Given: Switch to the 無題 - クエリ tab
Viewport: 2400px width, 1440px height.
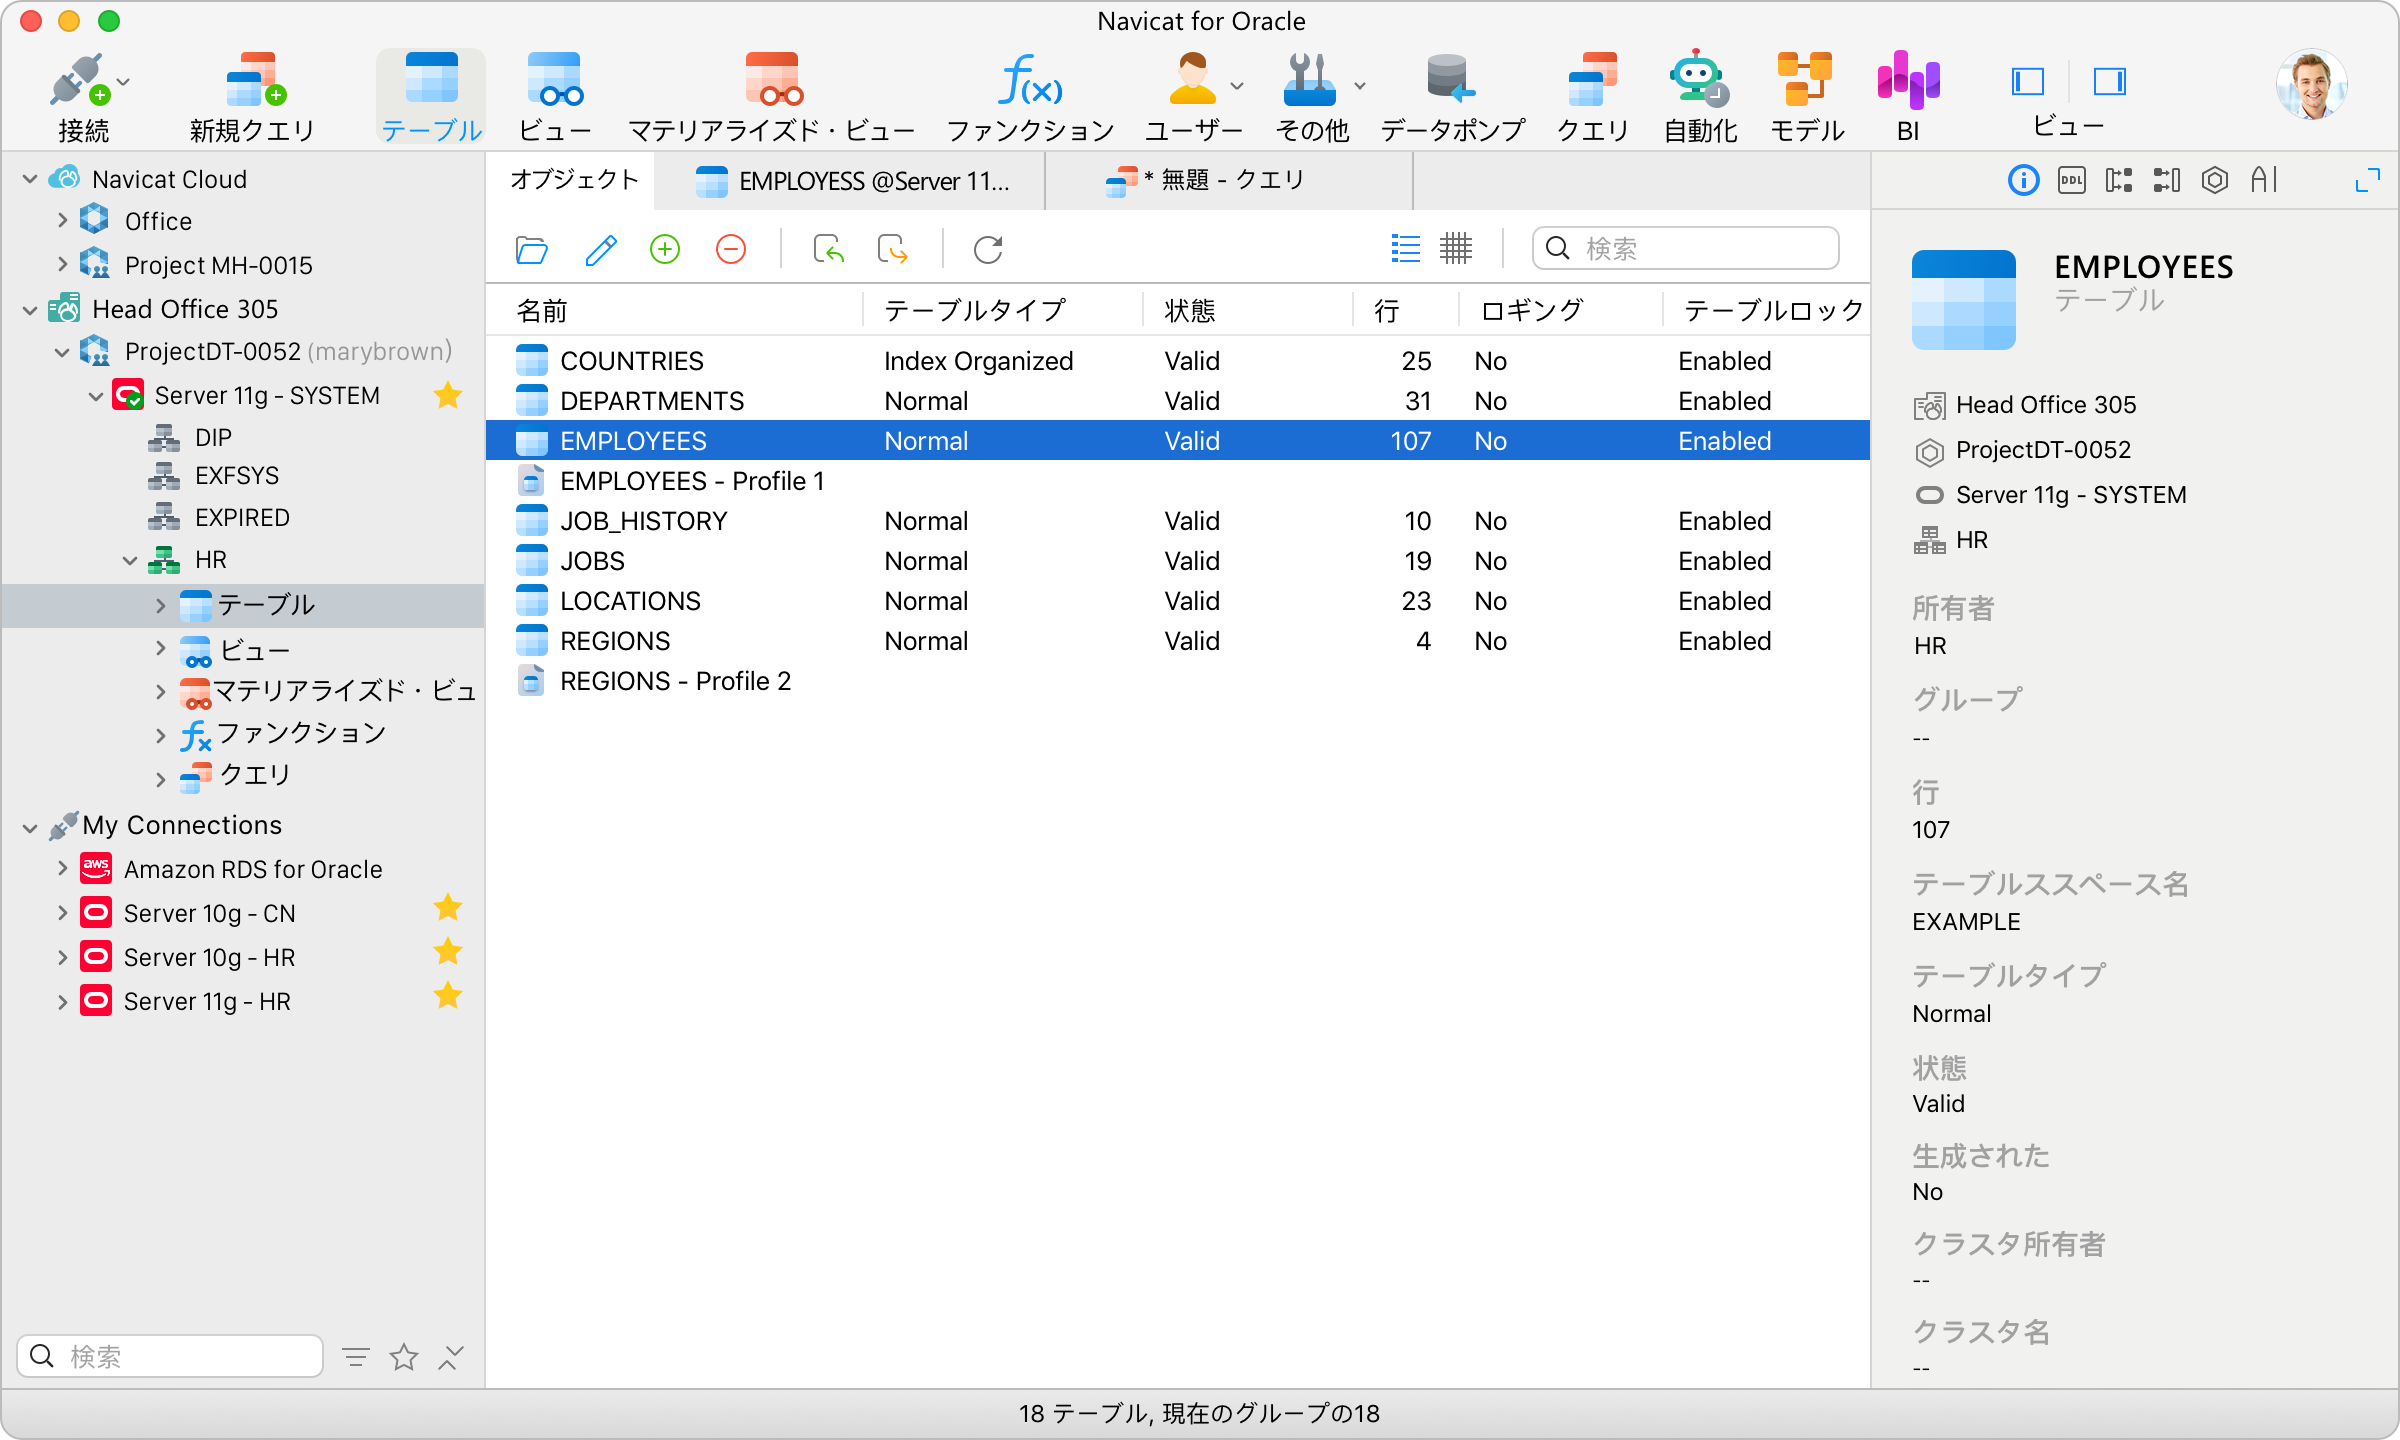Looking at the screenshot, I should [x=1230, y=181].
